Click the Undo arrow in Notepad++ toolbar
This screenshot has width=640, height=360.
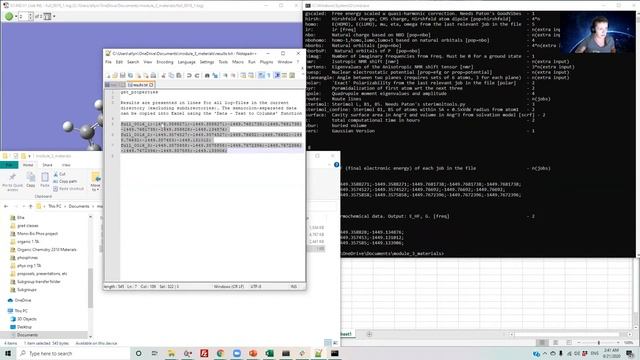pos(189,76)
